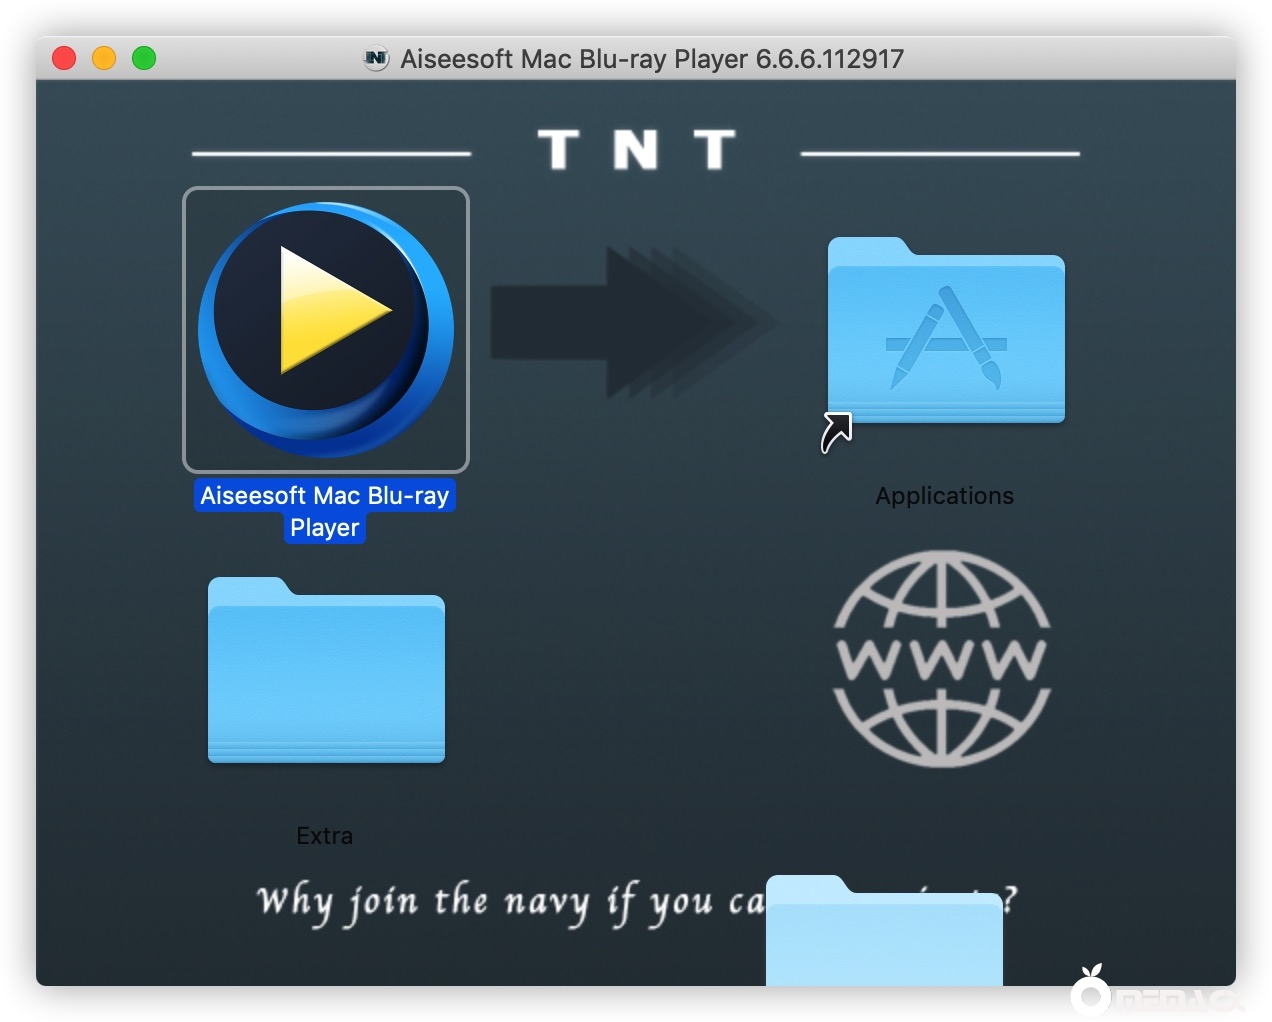Click the window title text in title bar

[x=651, y=59]
